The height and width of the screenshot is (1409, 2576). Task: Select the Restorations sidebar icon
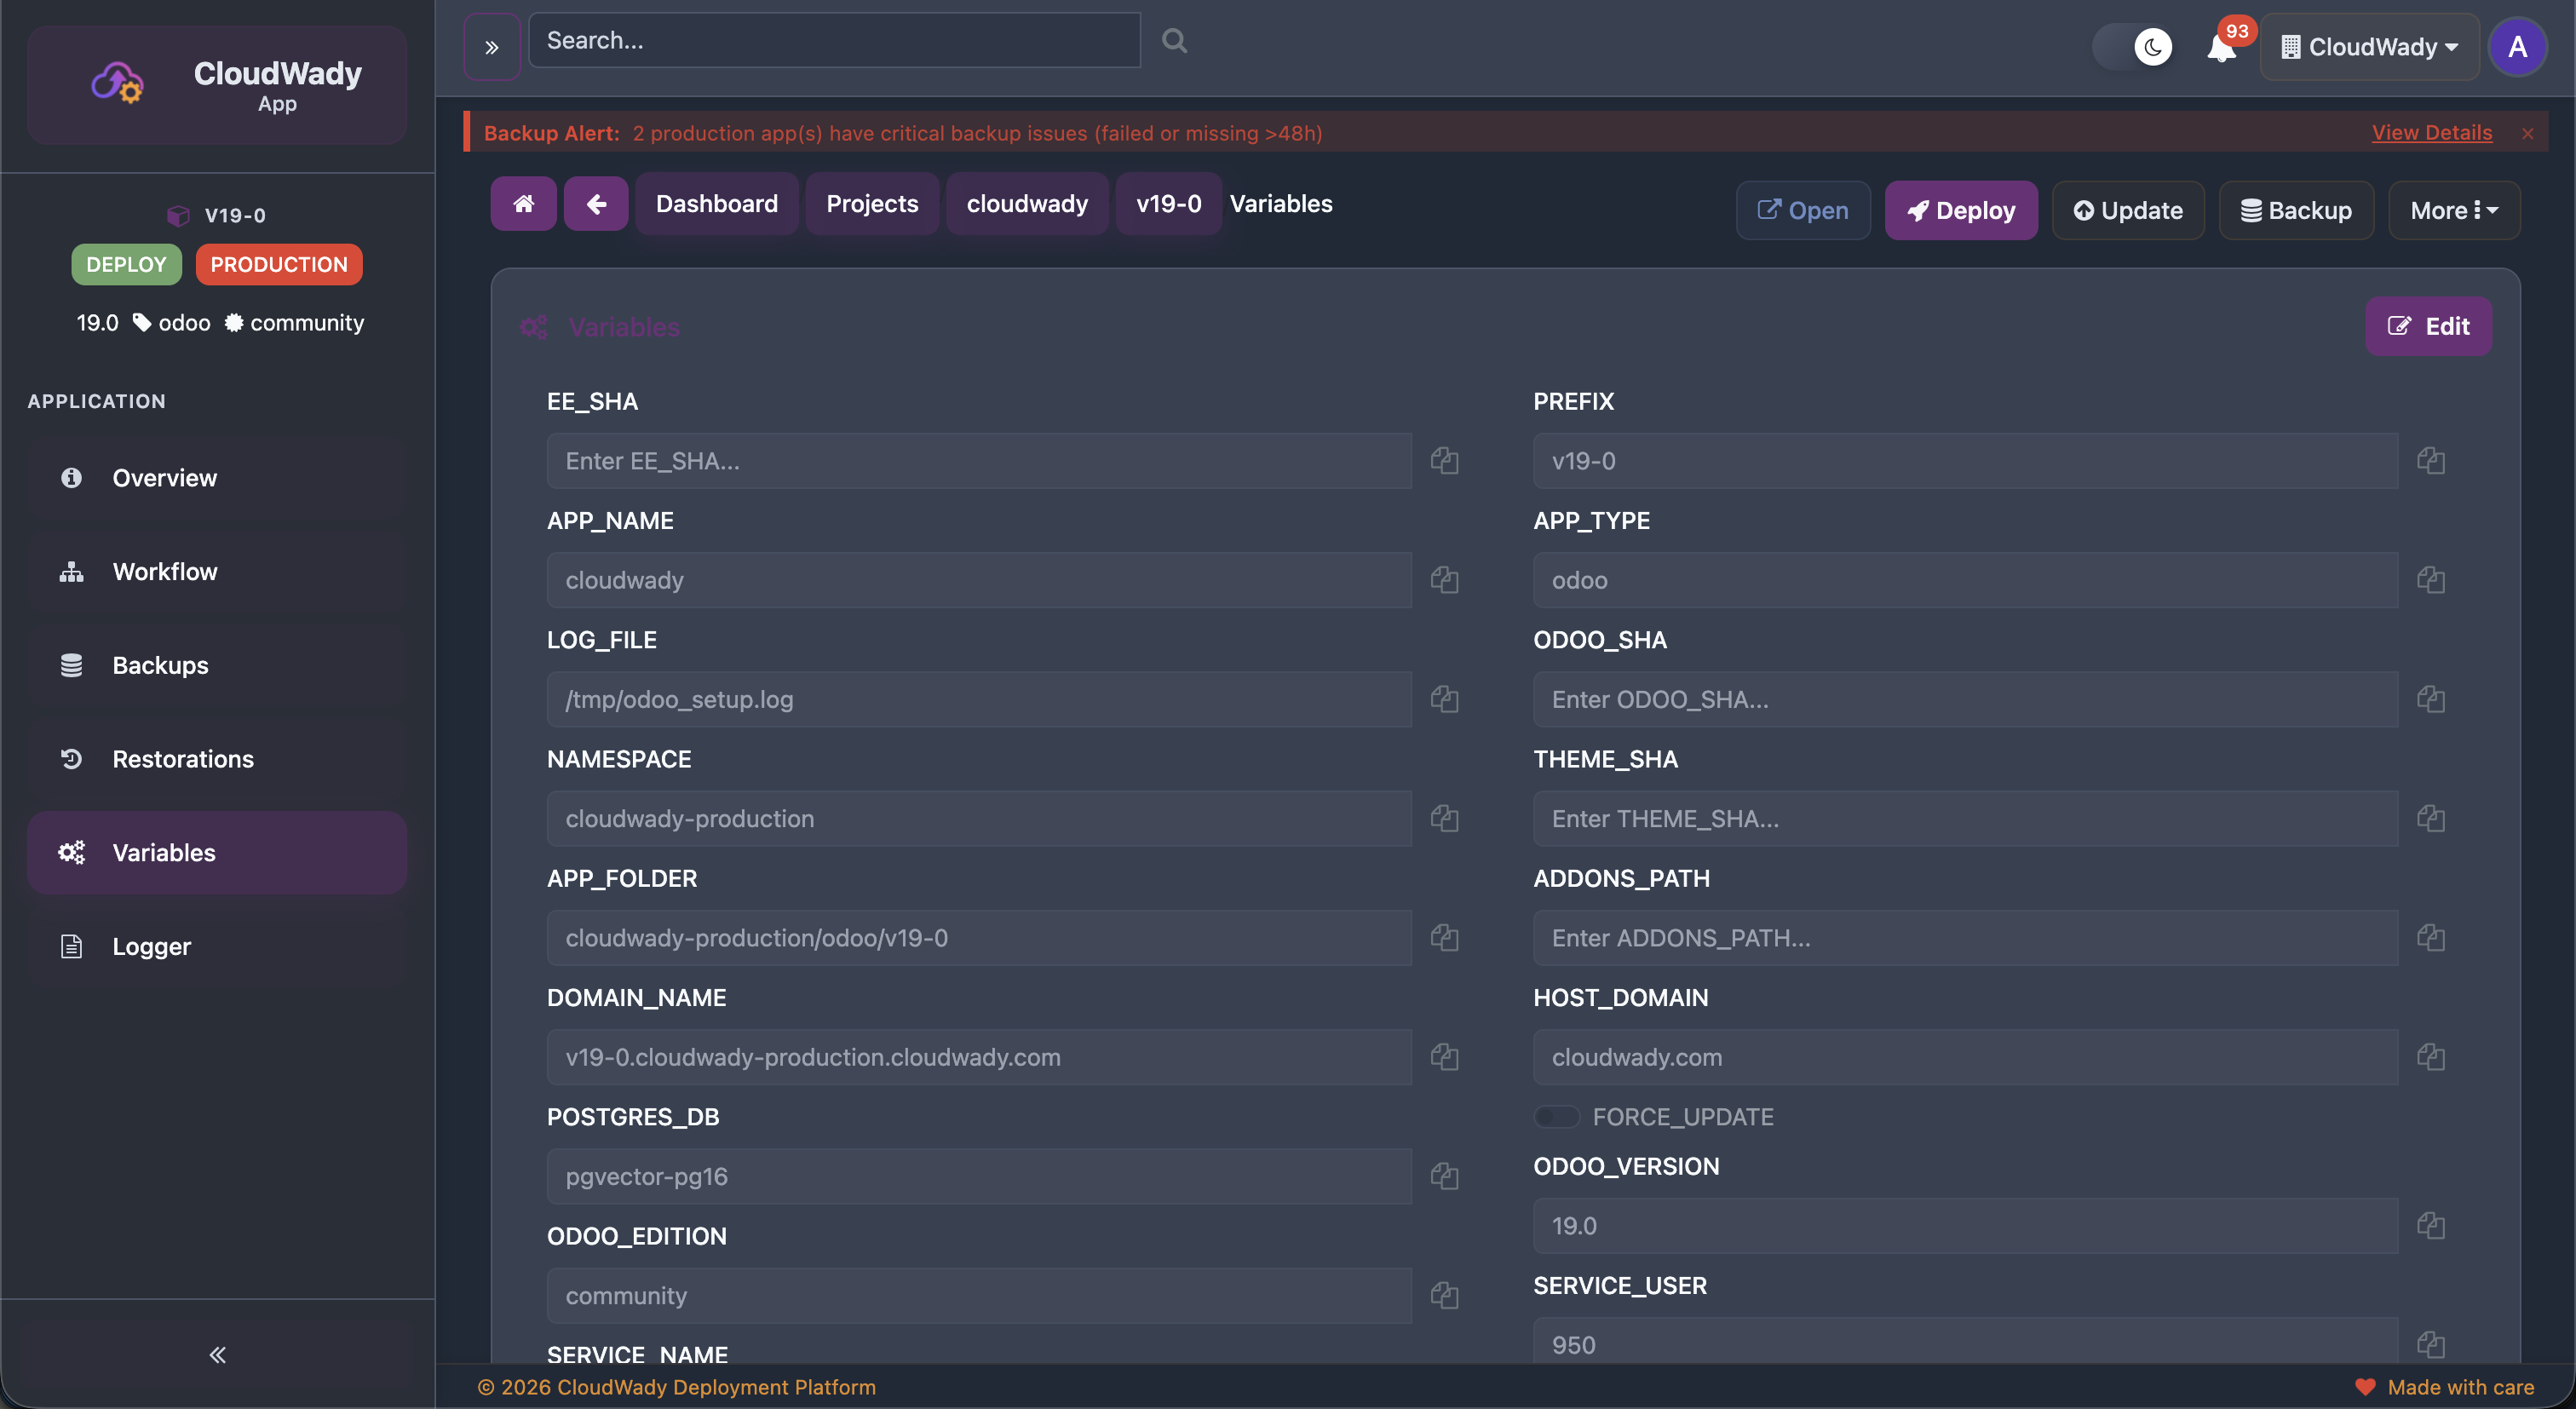(70, 758)
